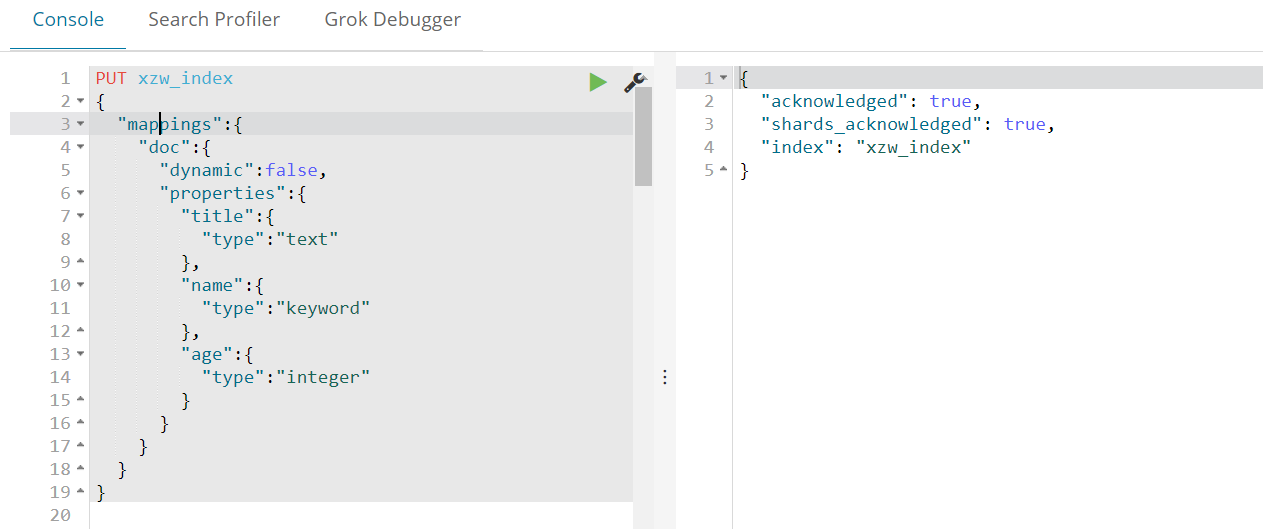Open the wrench settings menu
This screenshot has width=1263, height=529.
click(x=635, y=83)
